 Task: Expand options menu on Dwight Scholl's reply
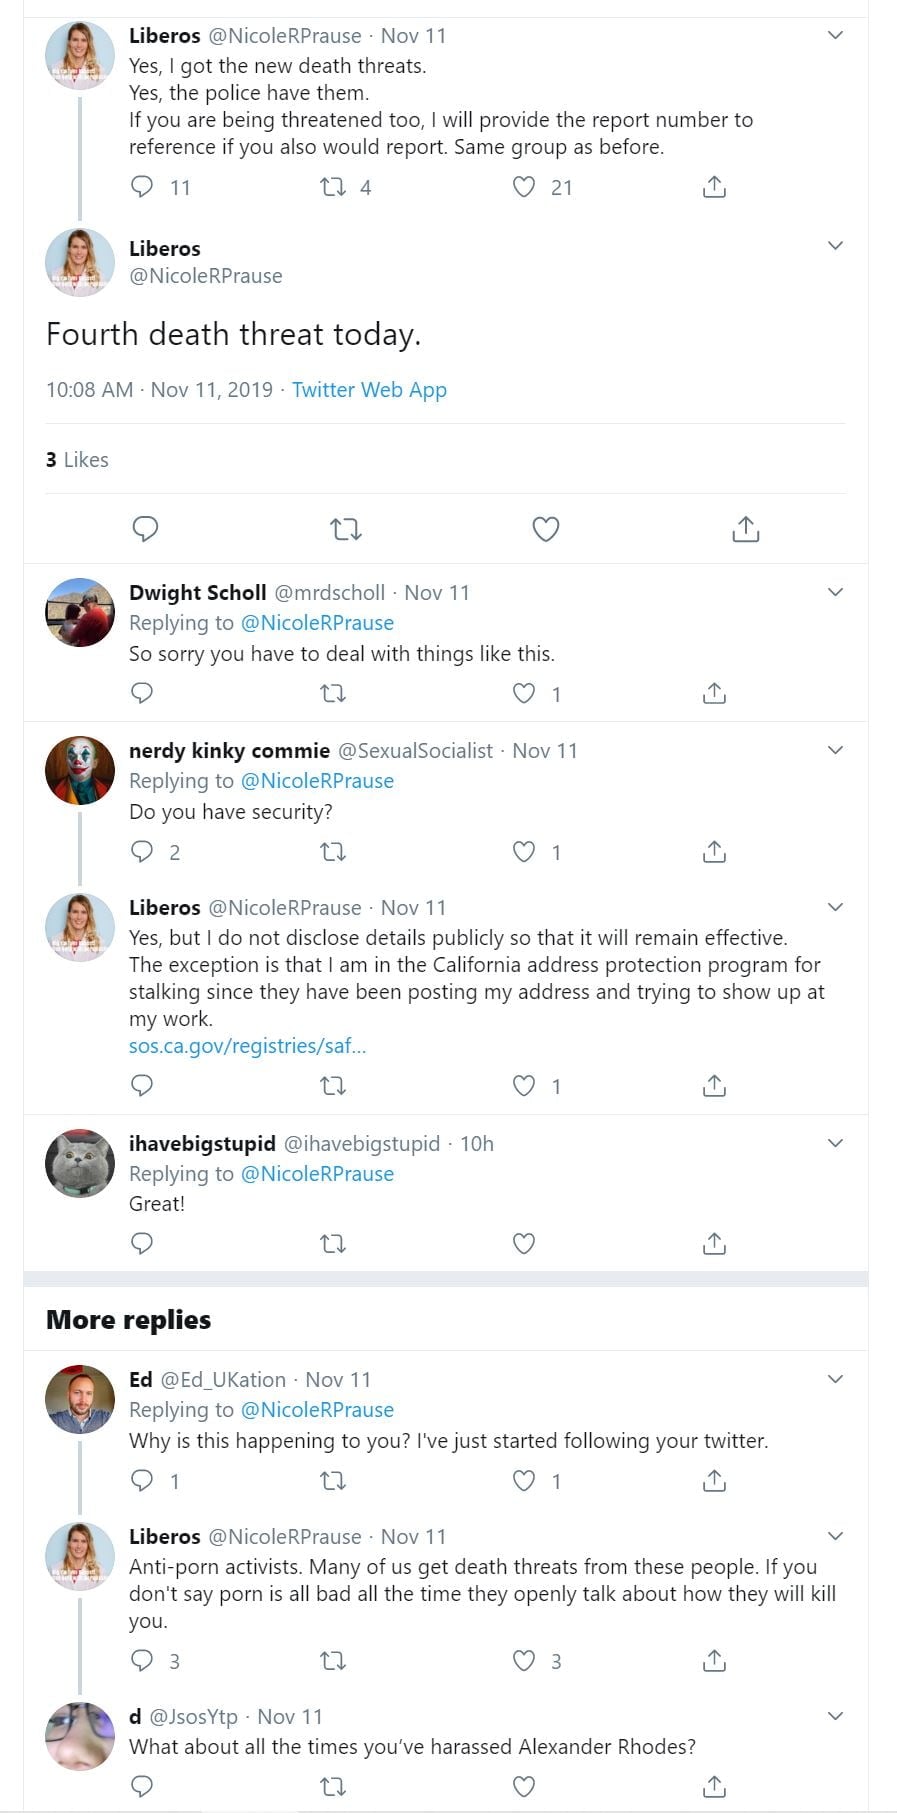click(x=835, y=592)
